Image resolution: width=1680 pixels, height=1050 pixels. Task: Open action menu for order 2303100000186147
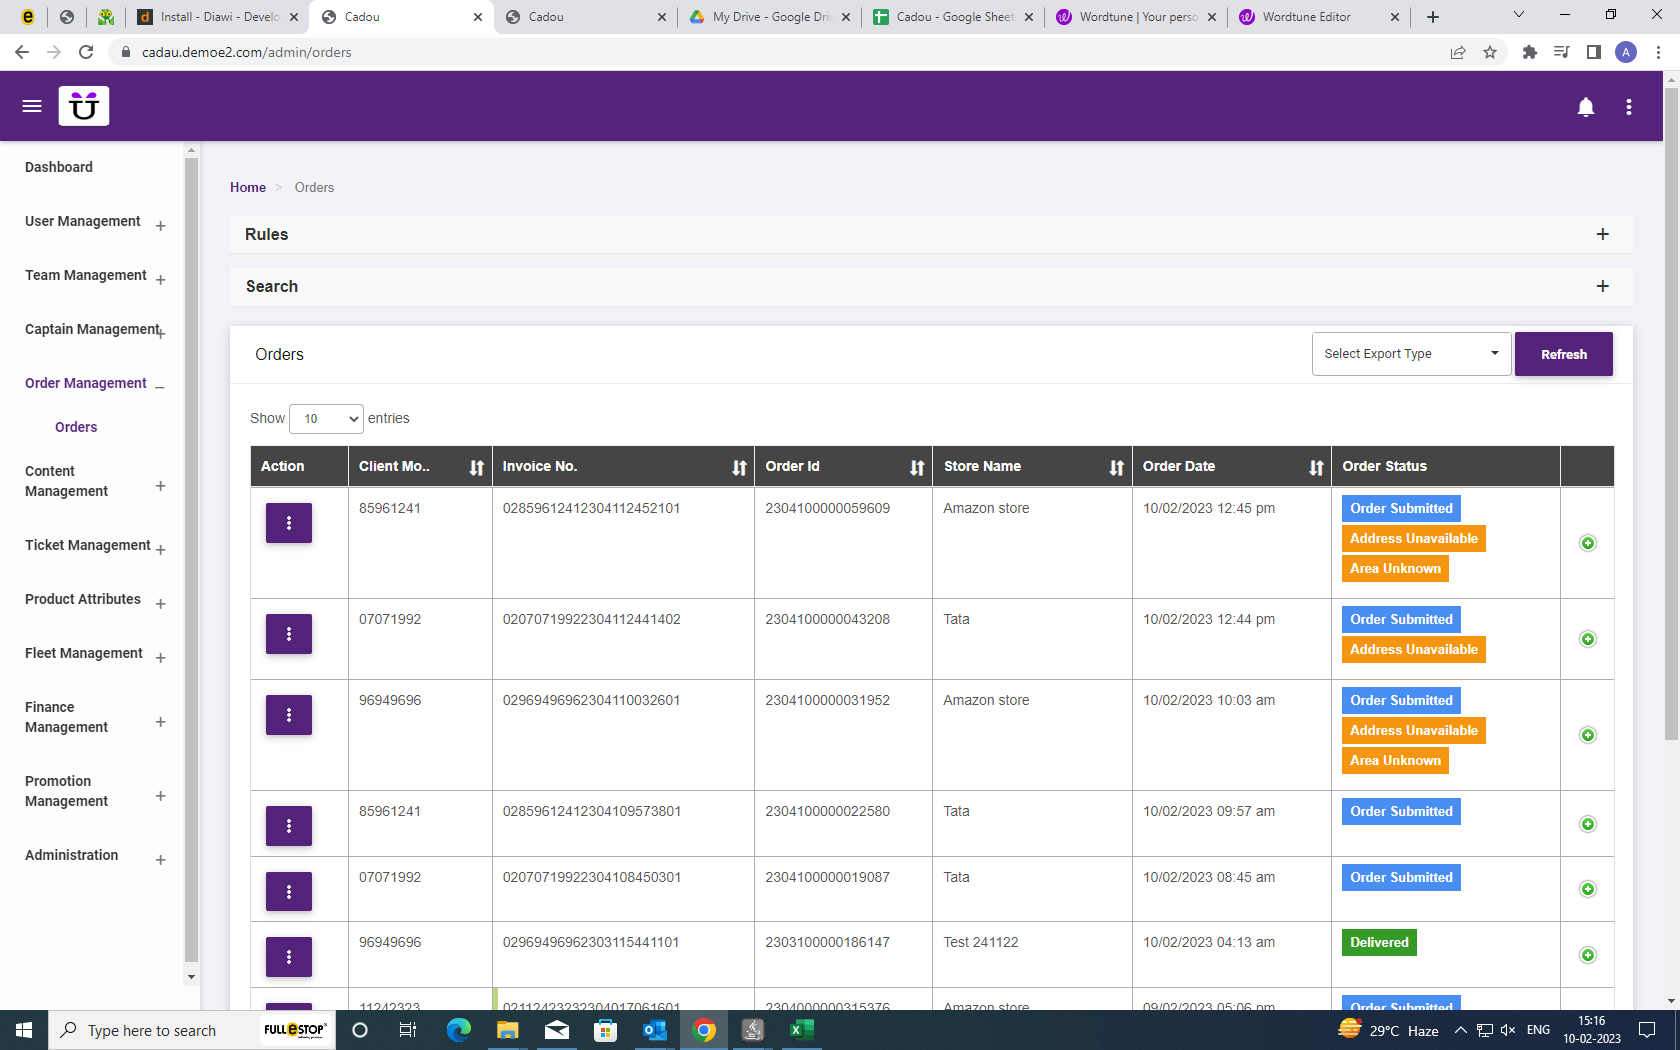coord(289,957)
